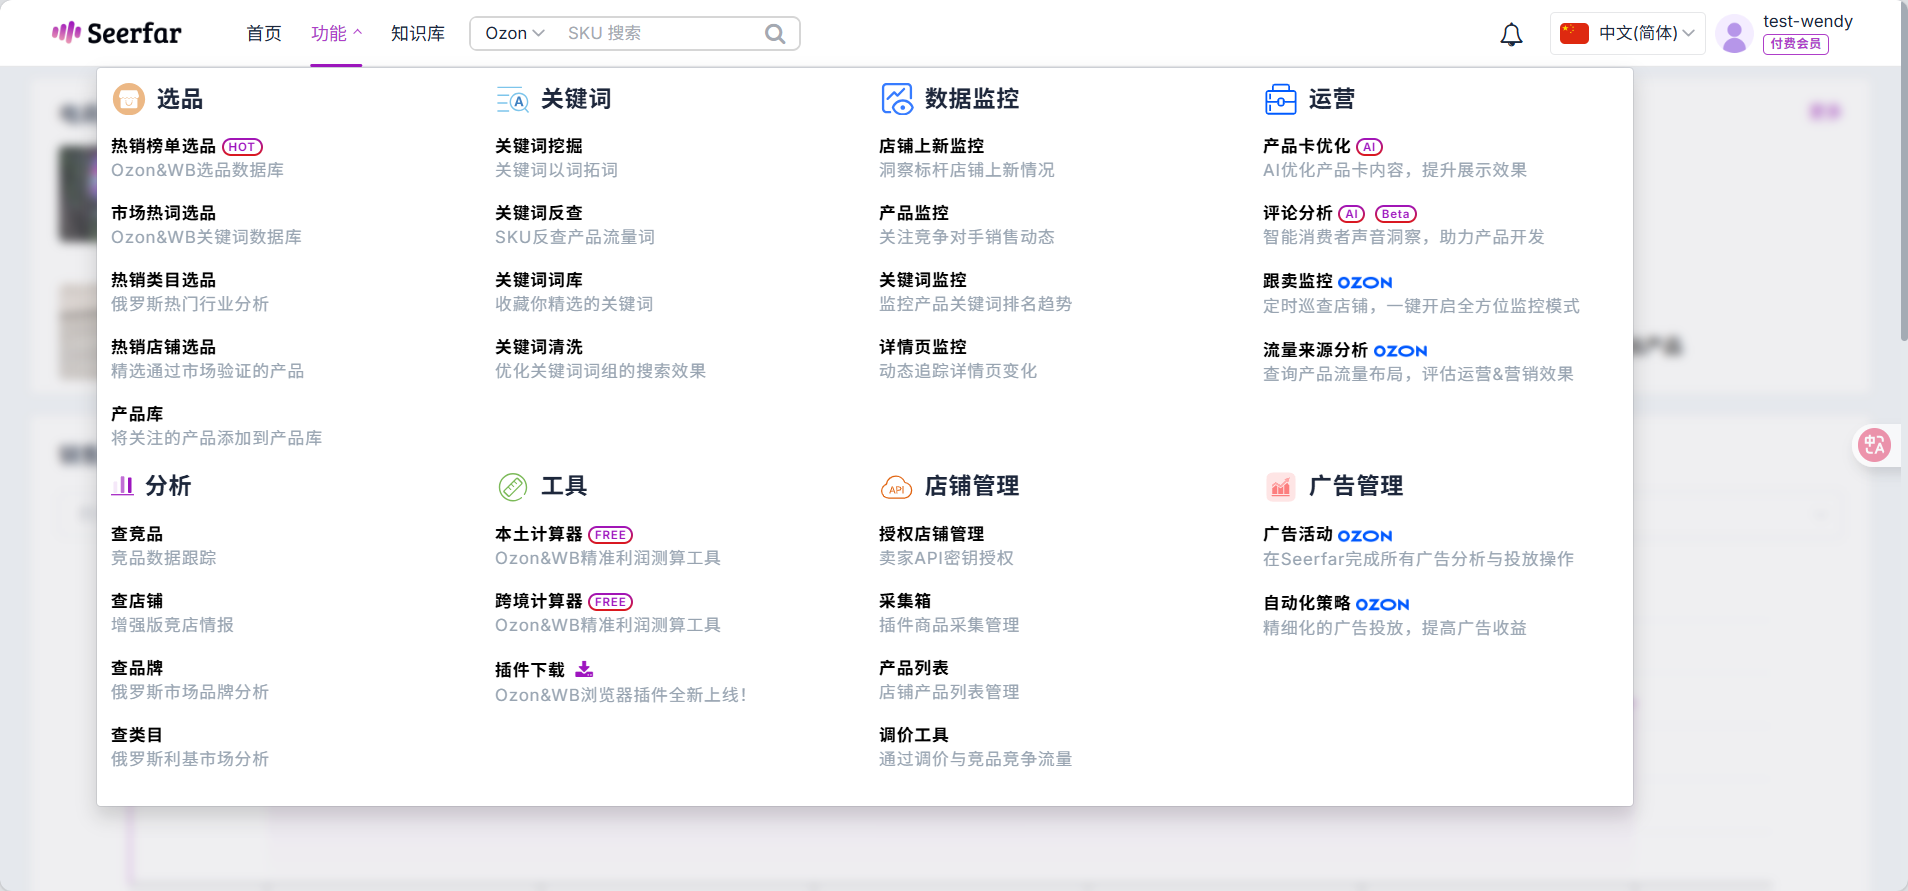Viewport: 1908px width, 891px height.
Task: Open 查竞品 analysis
Action: click(x=137, y=534)
